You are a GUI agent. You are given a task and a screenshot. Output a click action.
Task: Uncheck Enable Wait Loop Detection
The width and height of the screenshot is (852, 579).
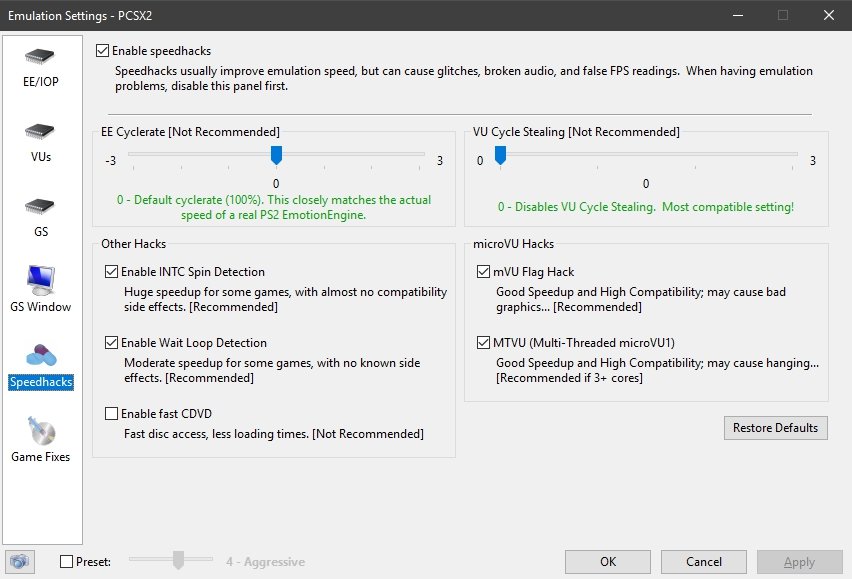111,343
